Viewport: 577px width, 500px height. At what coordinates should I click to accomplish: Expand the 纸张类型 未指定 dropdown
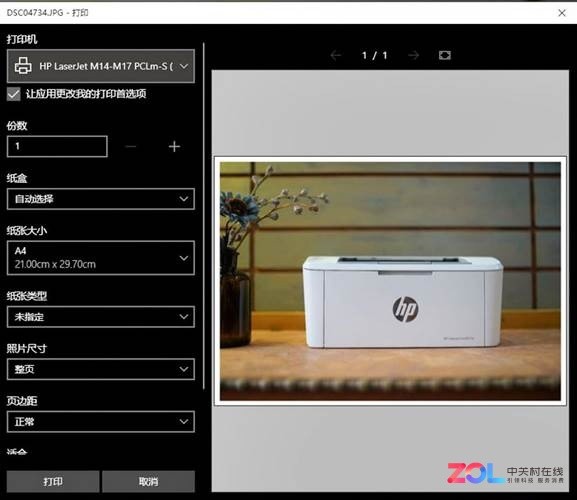[x=100, y=317]
